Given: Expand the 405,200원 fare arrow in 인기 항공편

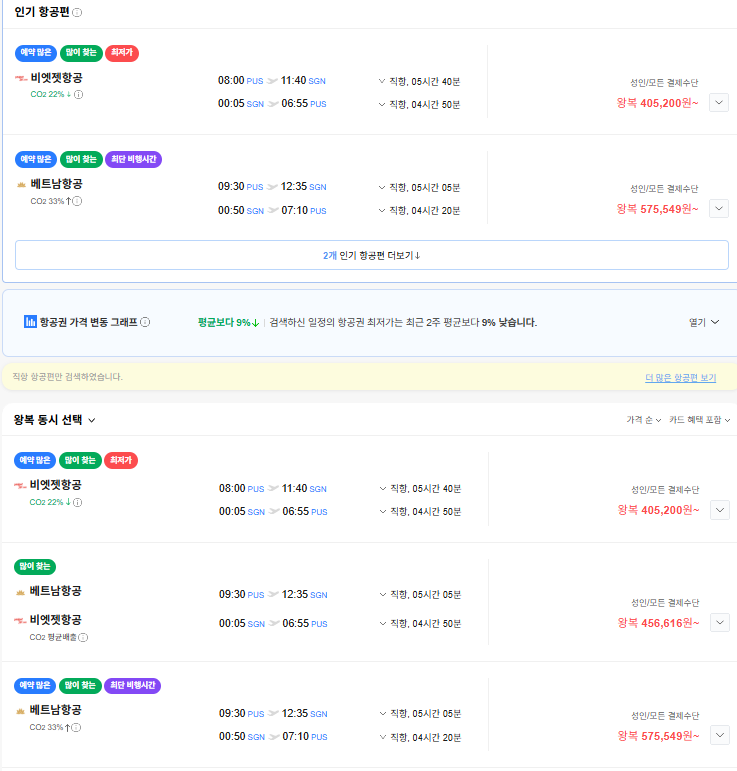Looking at the screenshot, I should coord(719,102).
